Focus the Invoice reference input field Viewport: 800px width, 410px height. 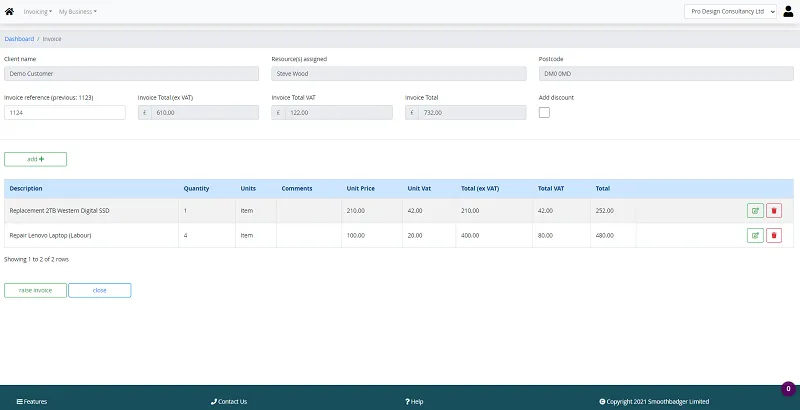pyautogui.click(x=65, y=113)
